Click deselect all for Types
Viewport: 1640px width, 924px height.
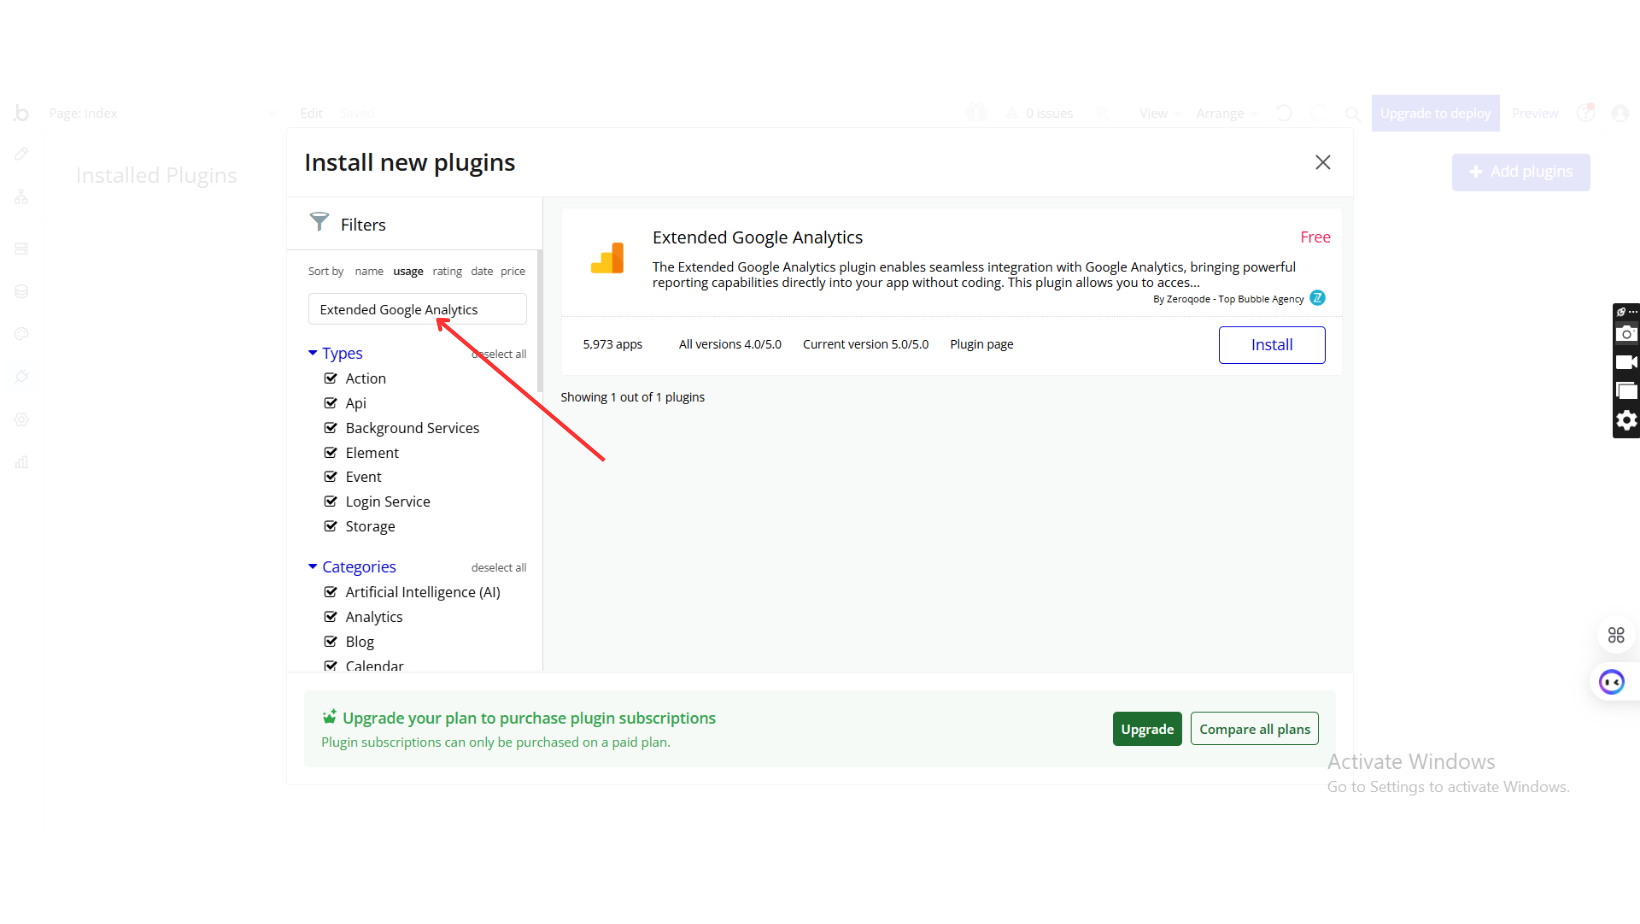point(498,354)
